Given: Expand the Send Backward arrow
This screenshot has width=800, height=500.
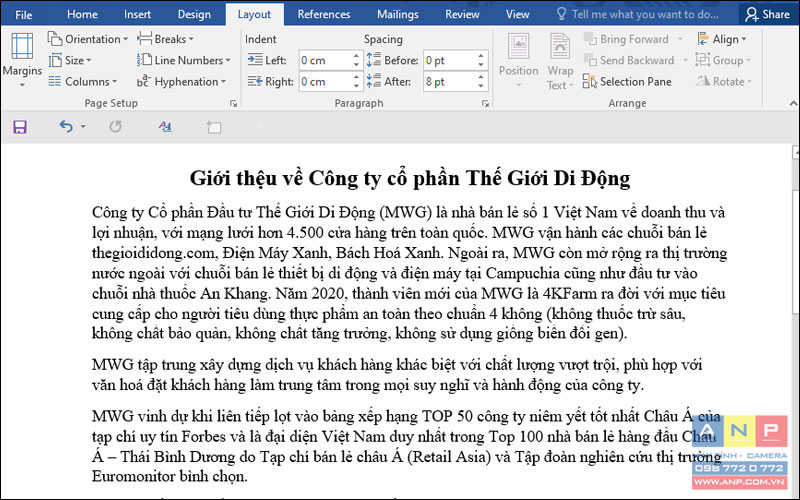Looking at the screenshot, I should (x=685, y=60).
